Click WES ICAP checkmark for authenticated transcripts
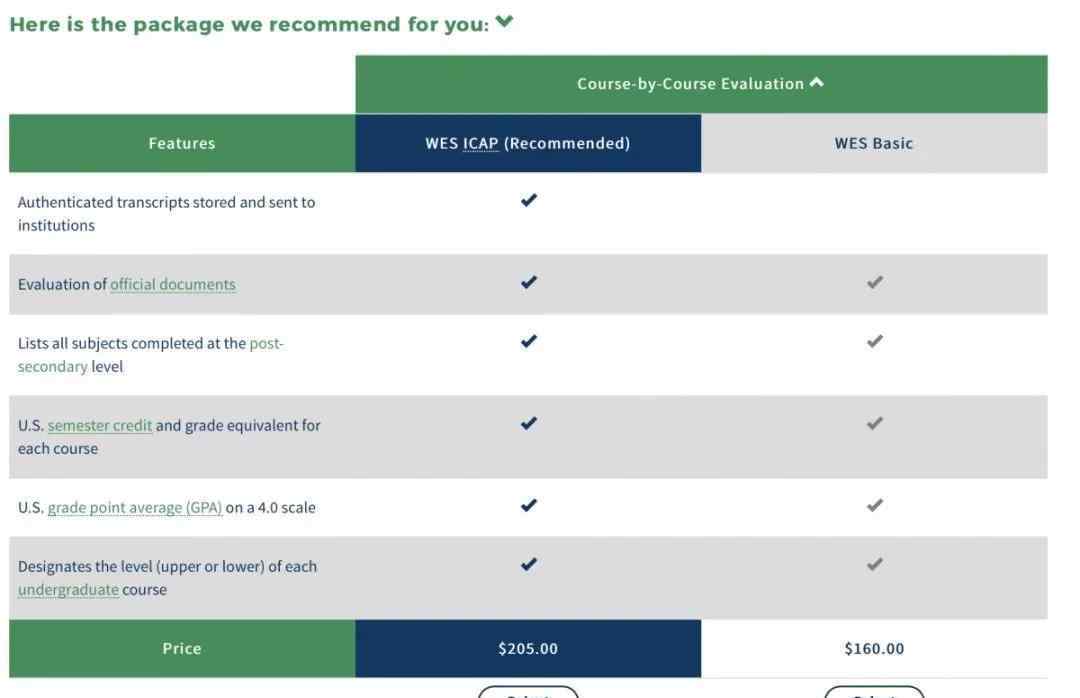 tap(529, 200)
